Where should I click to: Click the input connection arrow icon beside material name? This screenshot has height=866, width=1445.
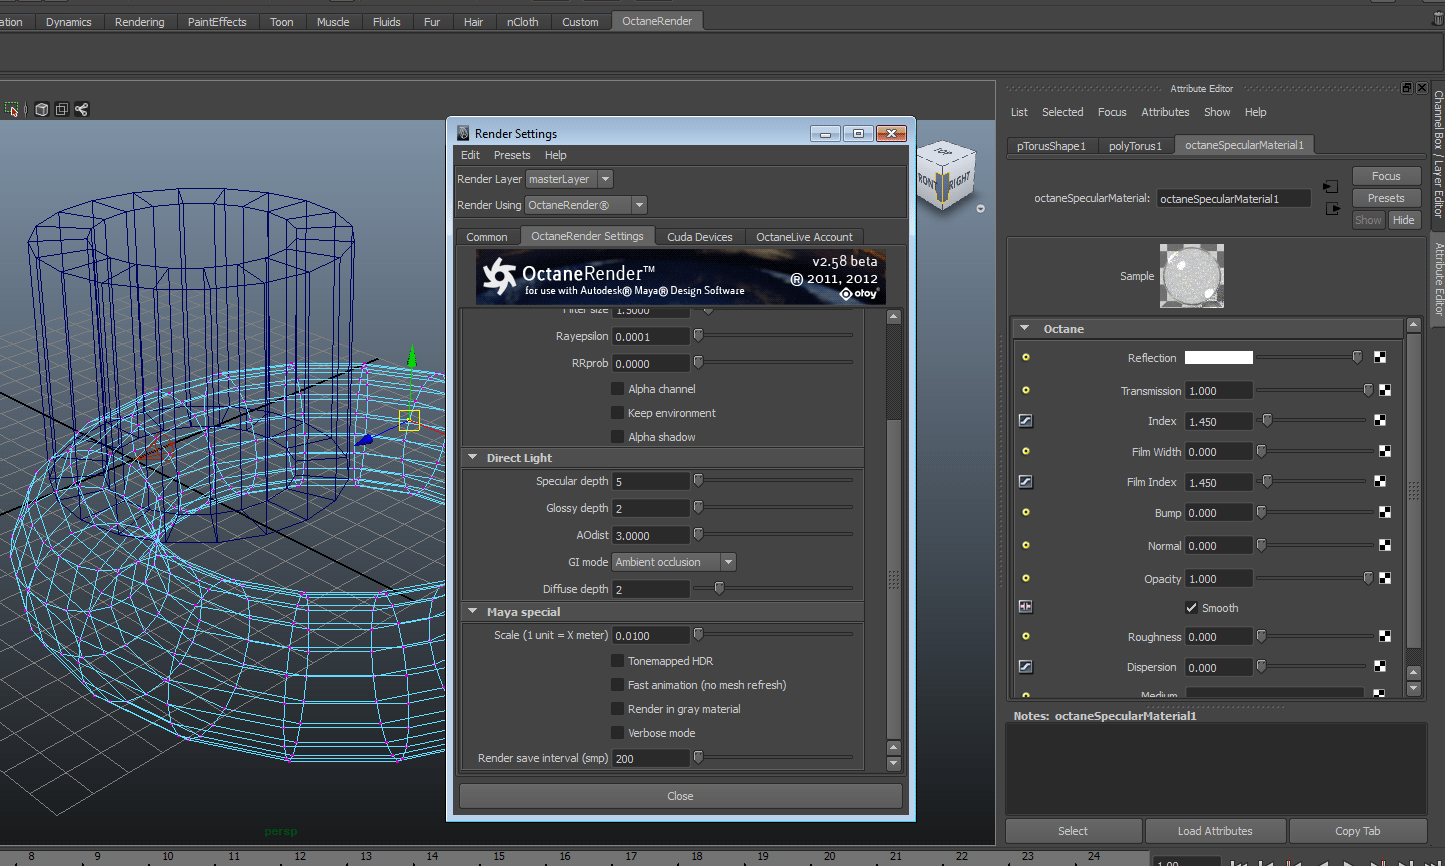coord(1330,187)
